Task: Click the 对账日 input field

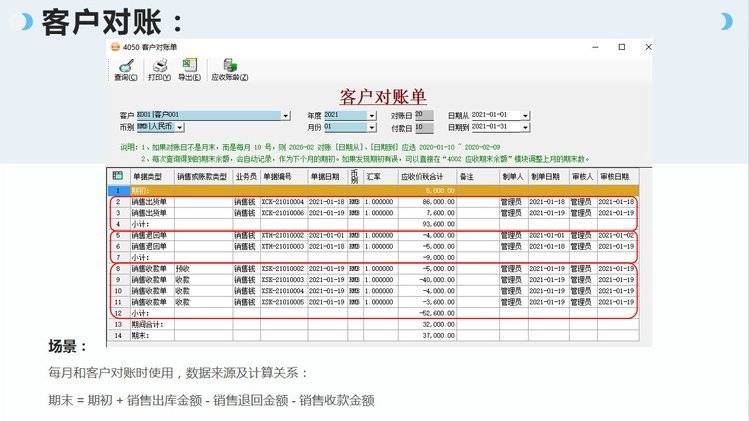Action: tap(424, 115)
